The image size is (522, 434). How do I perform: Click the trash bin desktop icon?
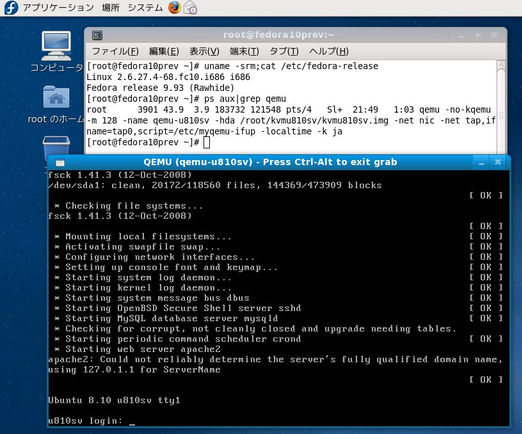pyautogui.click(x=56, y=147)
